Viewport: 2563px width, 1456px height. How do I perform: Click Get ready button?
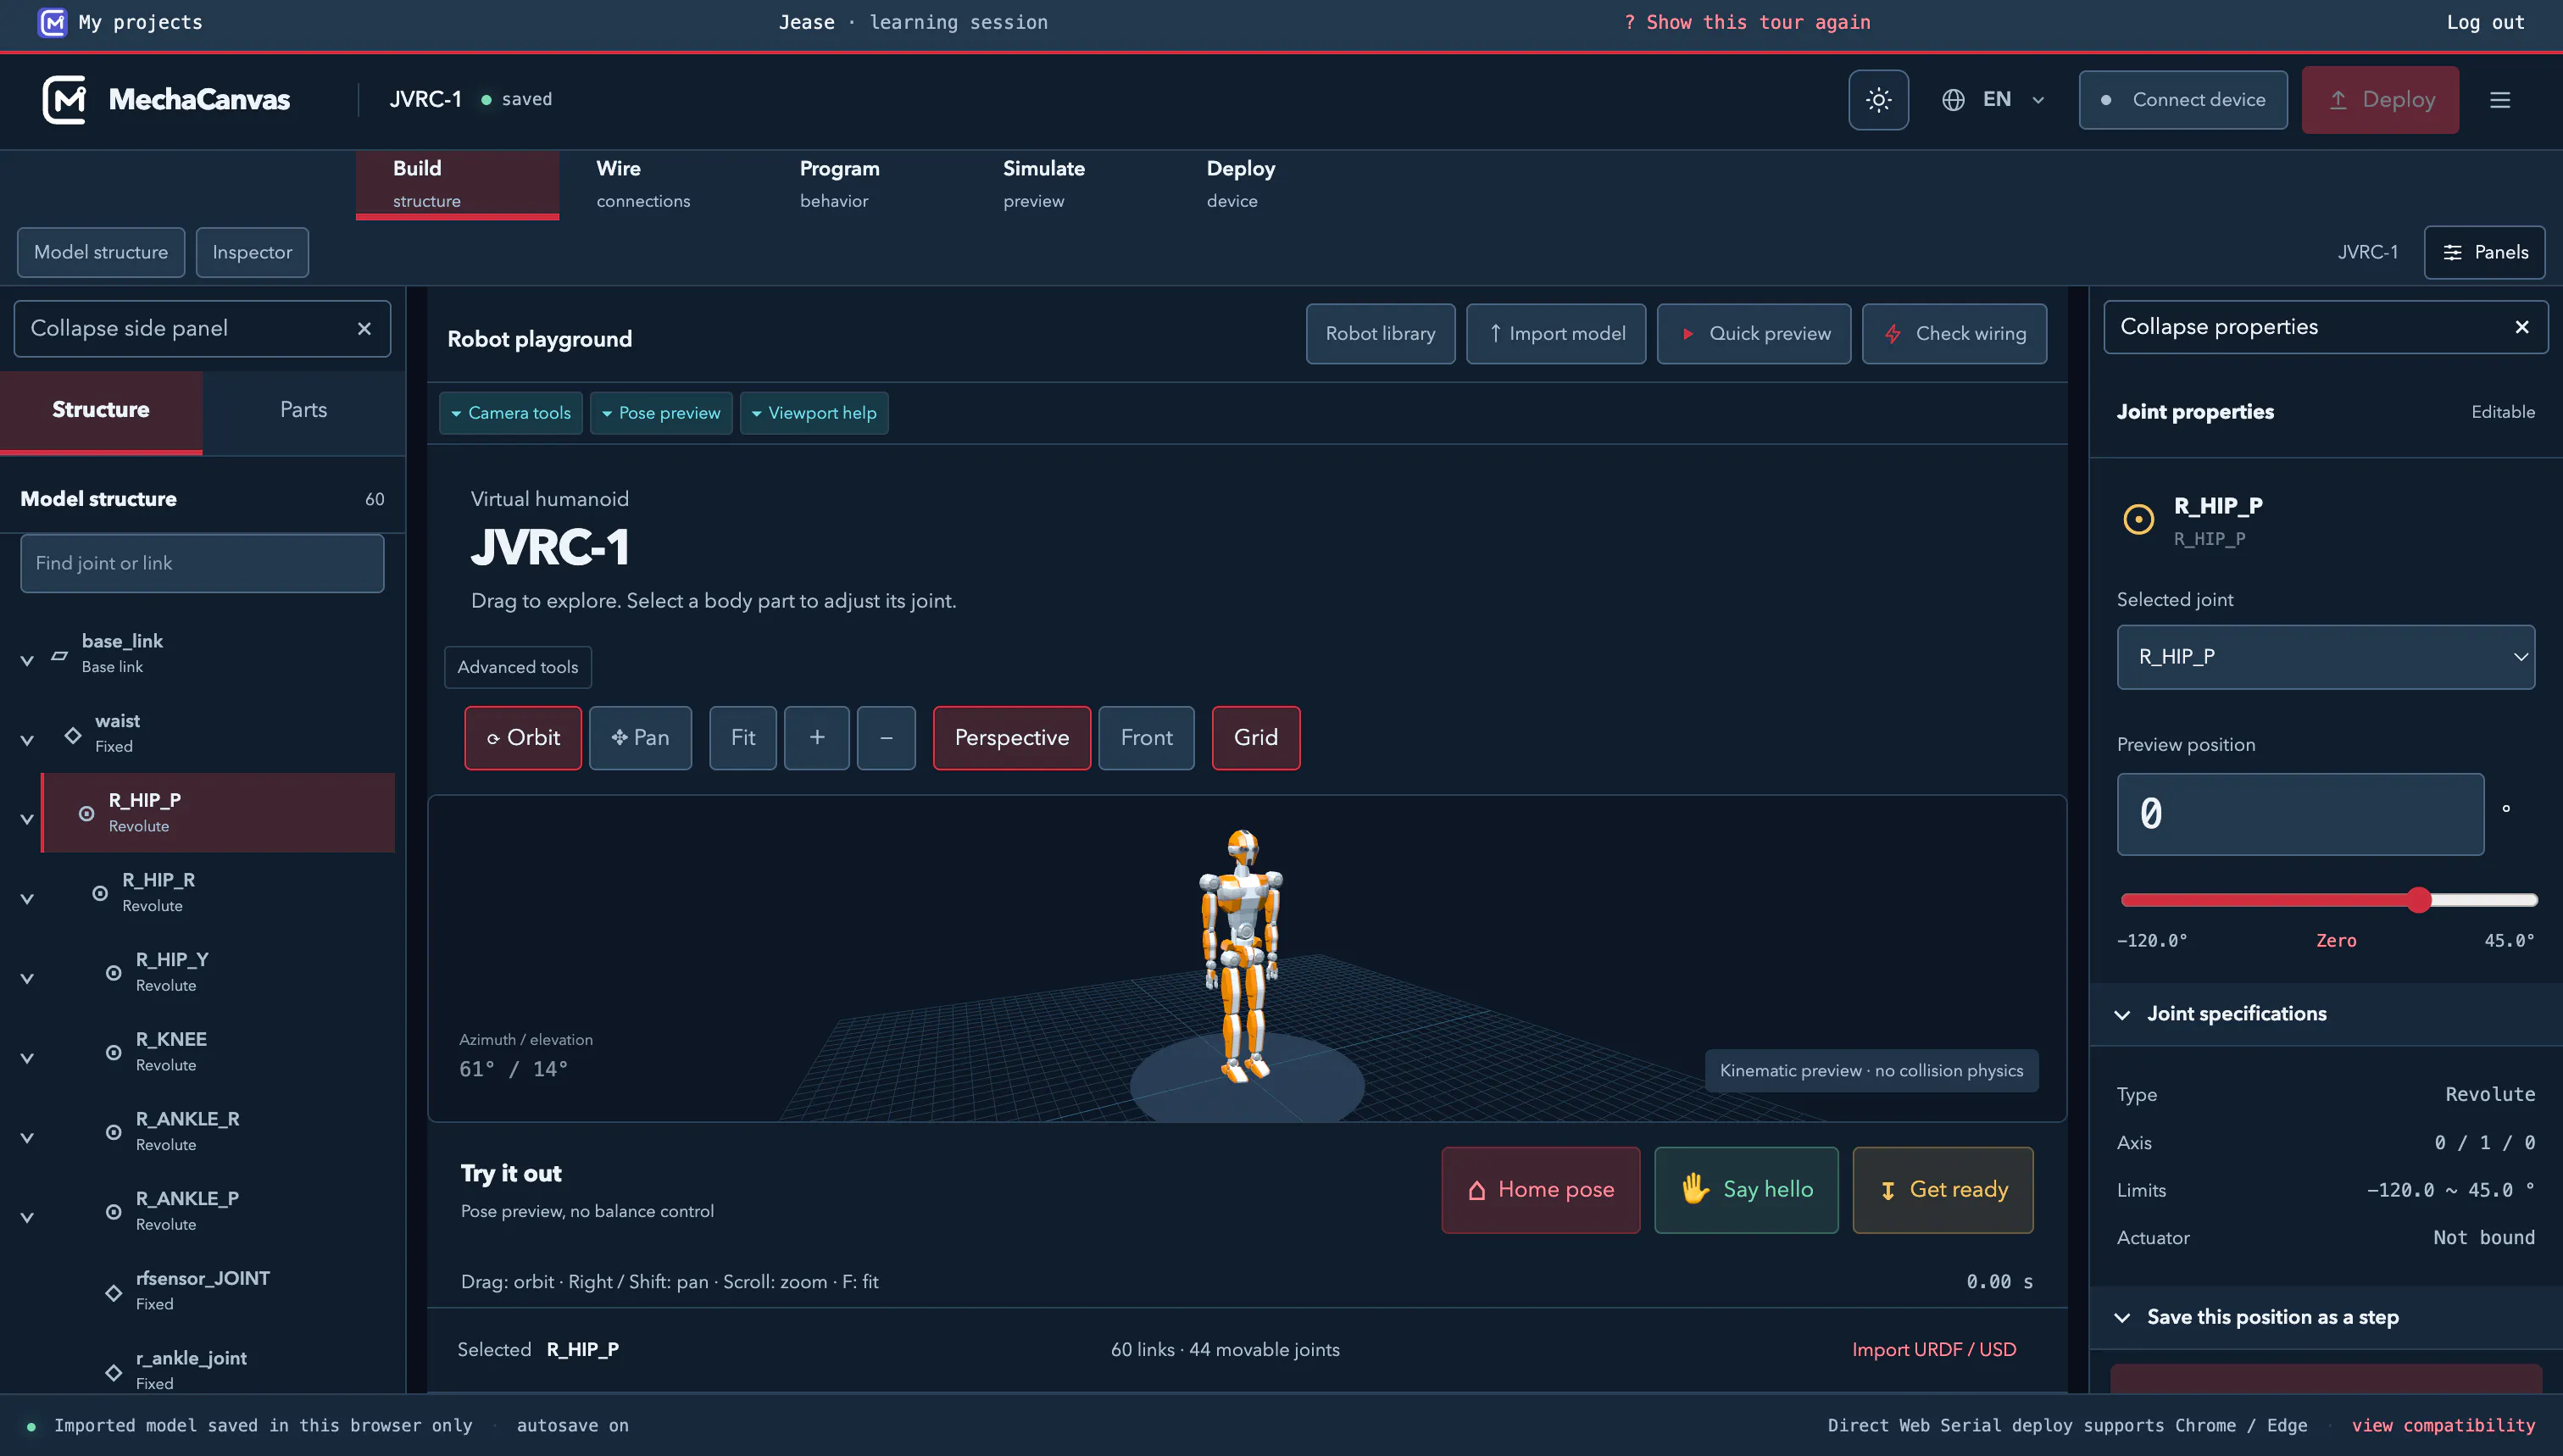[1943, 1190]
